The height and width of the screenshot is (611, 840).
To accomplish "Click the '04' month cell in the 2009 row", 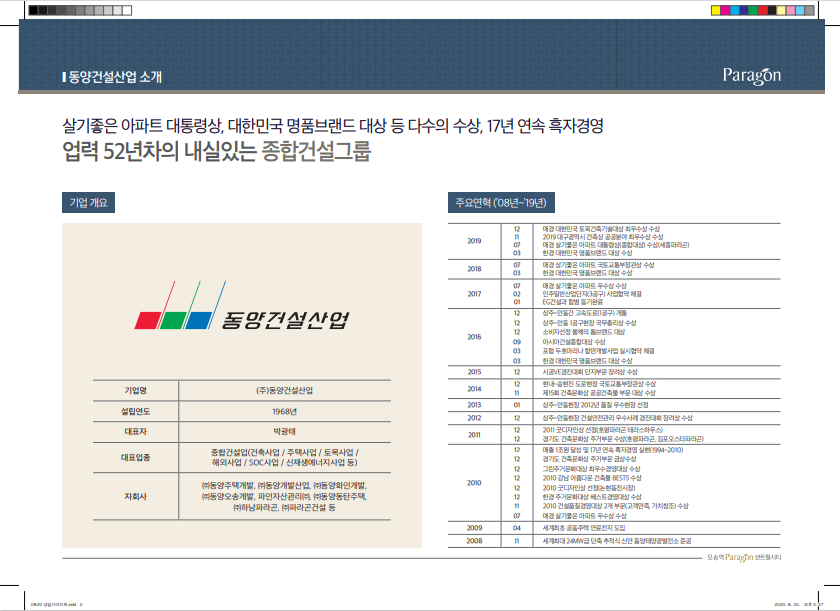I will 516,528.
